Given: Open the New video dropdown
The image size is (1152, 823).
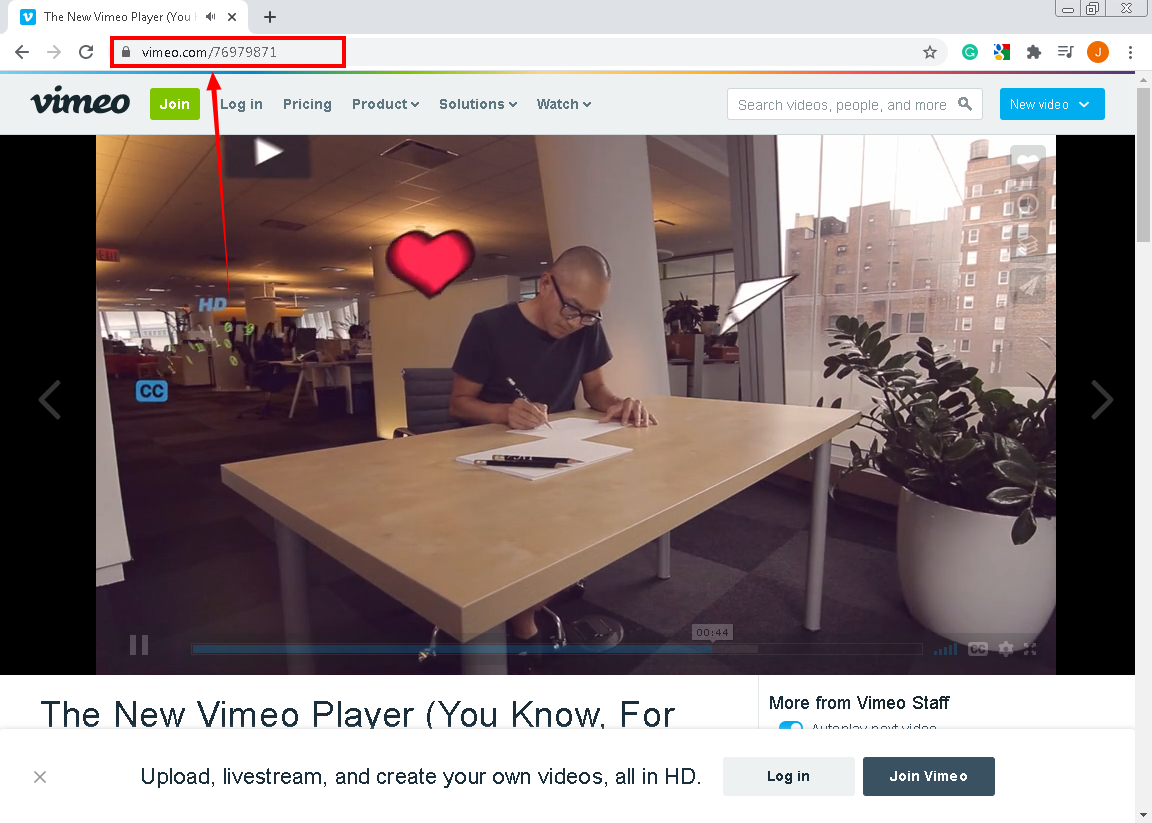Looking at the screenshot, I should point(1052,104).
